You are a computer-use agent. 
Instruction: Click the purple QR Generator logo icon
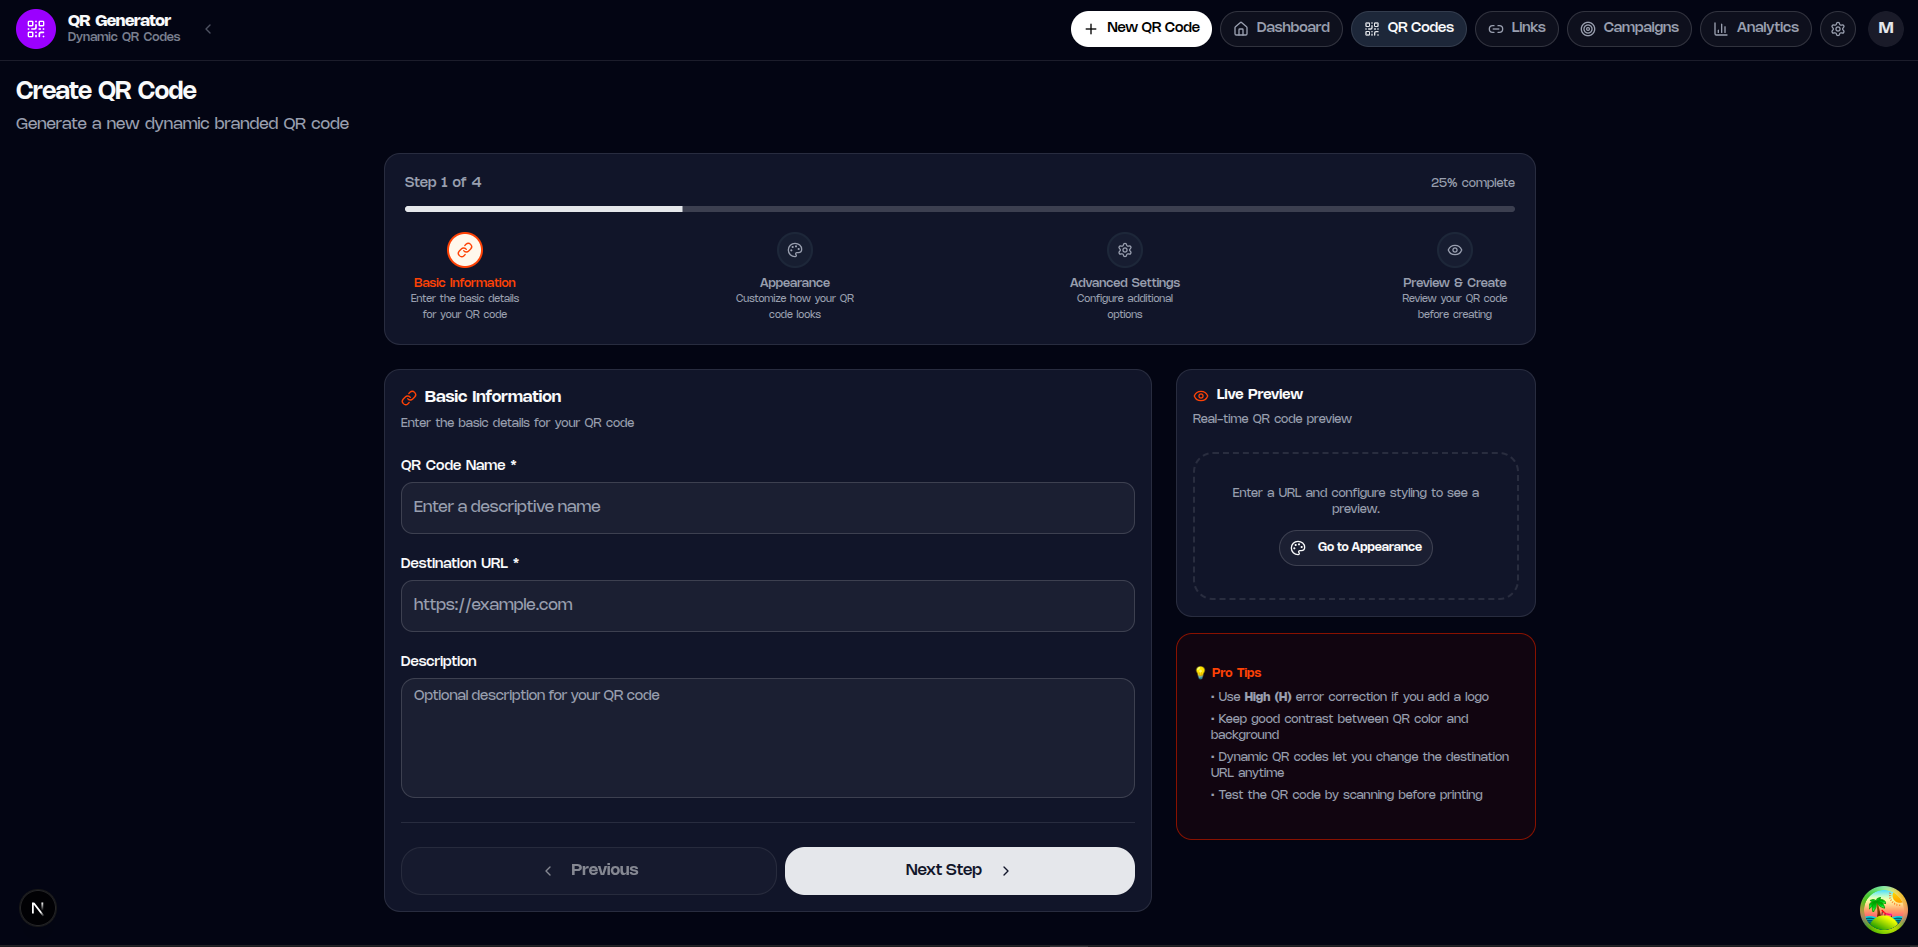pyautogui.click(x=36, y=29)
